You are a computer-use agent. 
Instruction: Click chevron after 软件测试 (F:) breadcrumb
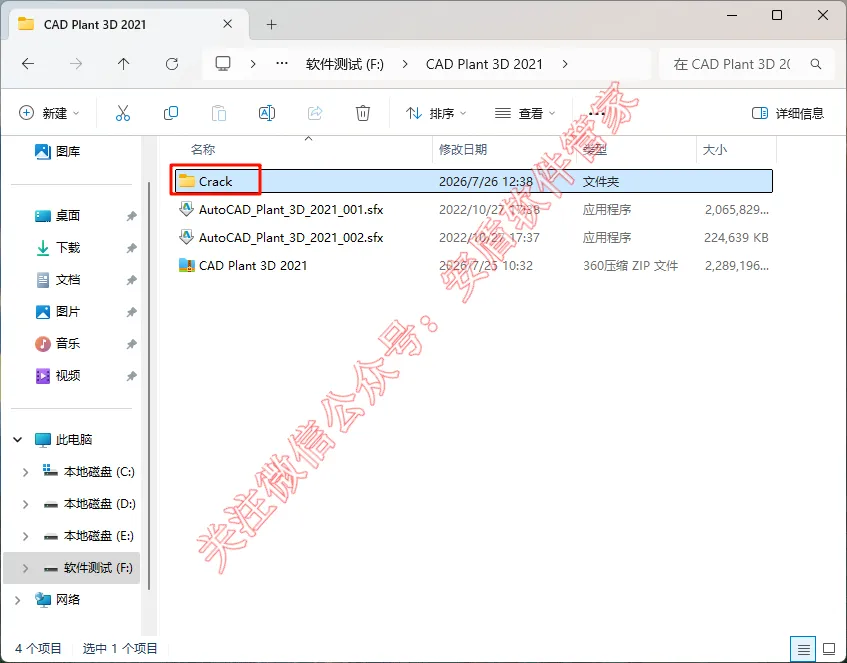pos(405,64)
